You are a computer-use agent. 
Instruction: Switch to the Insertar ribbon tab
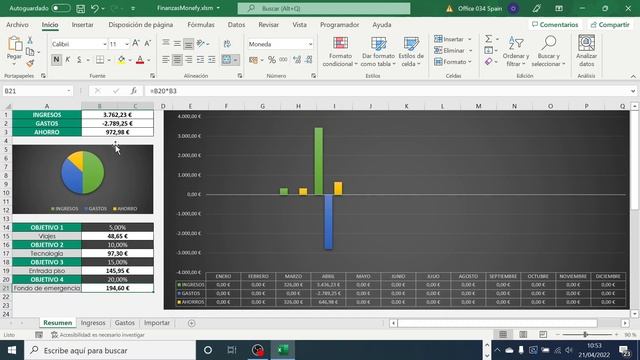(x=82, y=25)
